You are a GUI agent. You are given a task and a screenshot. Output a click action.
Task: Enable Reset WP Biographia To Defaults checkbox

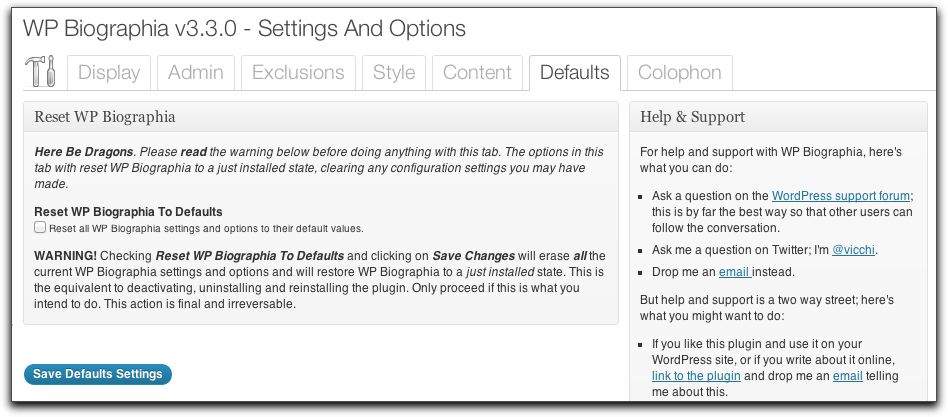40,228
